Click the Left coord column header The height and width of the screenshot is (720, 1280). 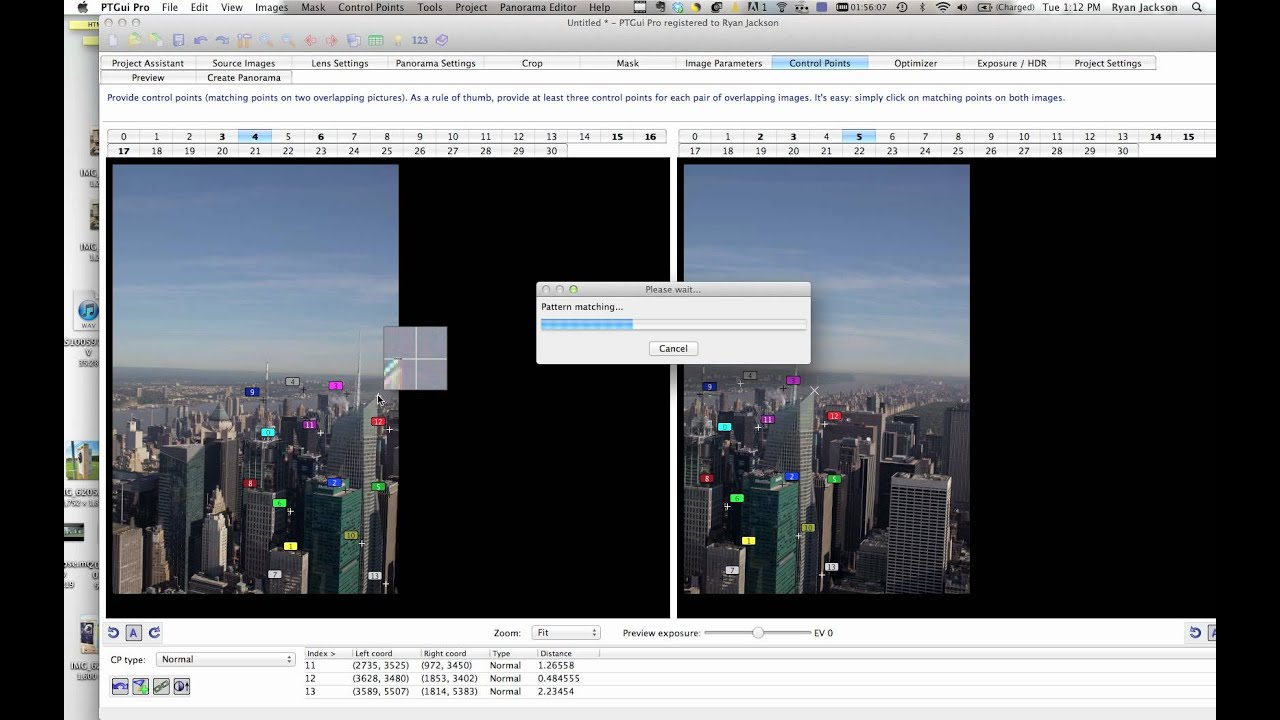(x=385, y=653)
